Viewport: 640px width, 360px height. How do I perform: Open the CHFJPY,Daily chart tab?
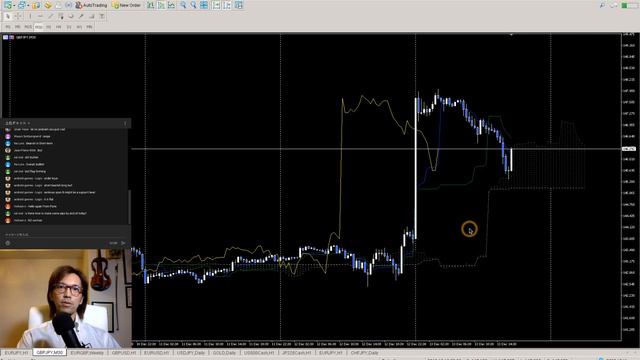(x=364, y=353)
